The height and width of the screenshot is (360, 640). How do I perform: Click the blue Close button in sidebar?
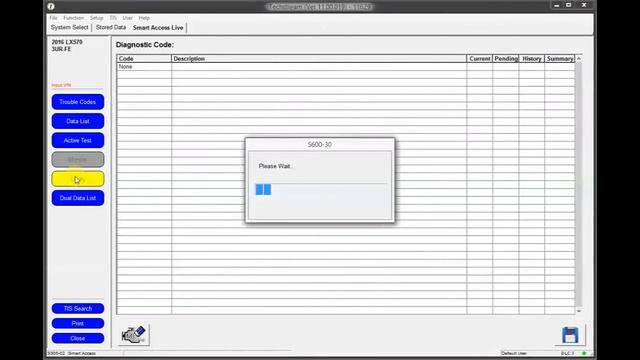pyautogui.click(x=78, y=338)
